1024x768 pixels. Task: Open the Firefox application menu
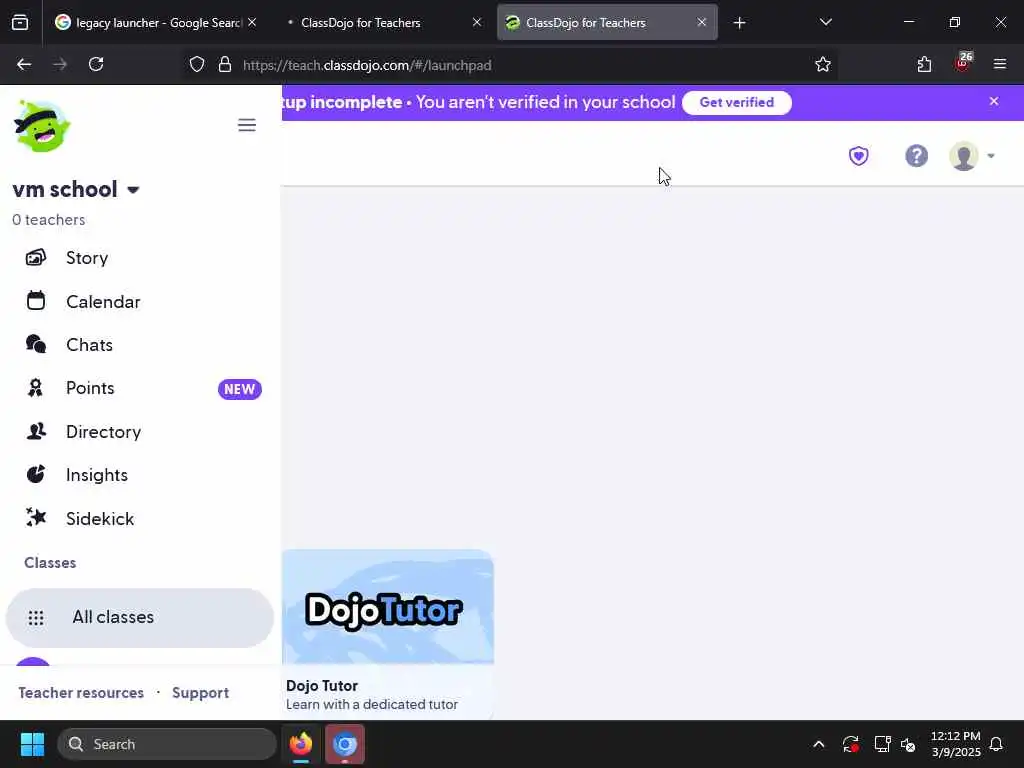[1000, 64]
